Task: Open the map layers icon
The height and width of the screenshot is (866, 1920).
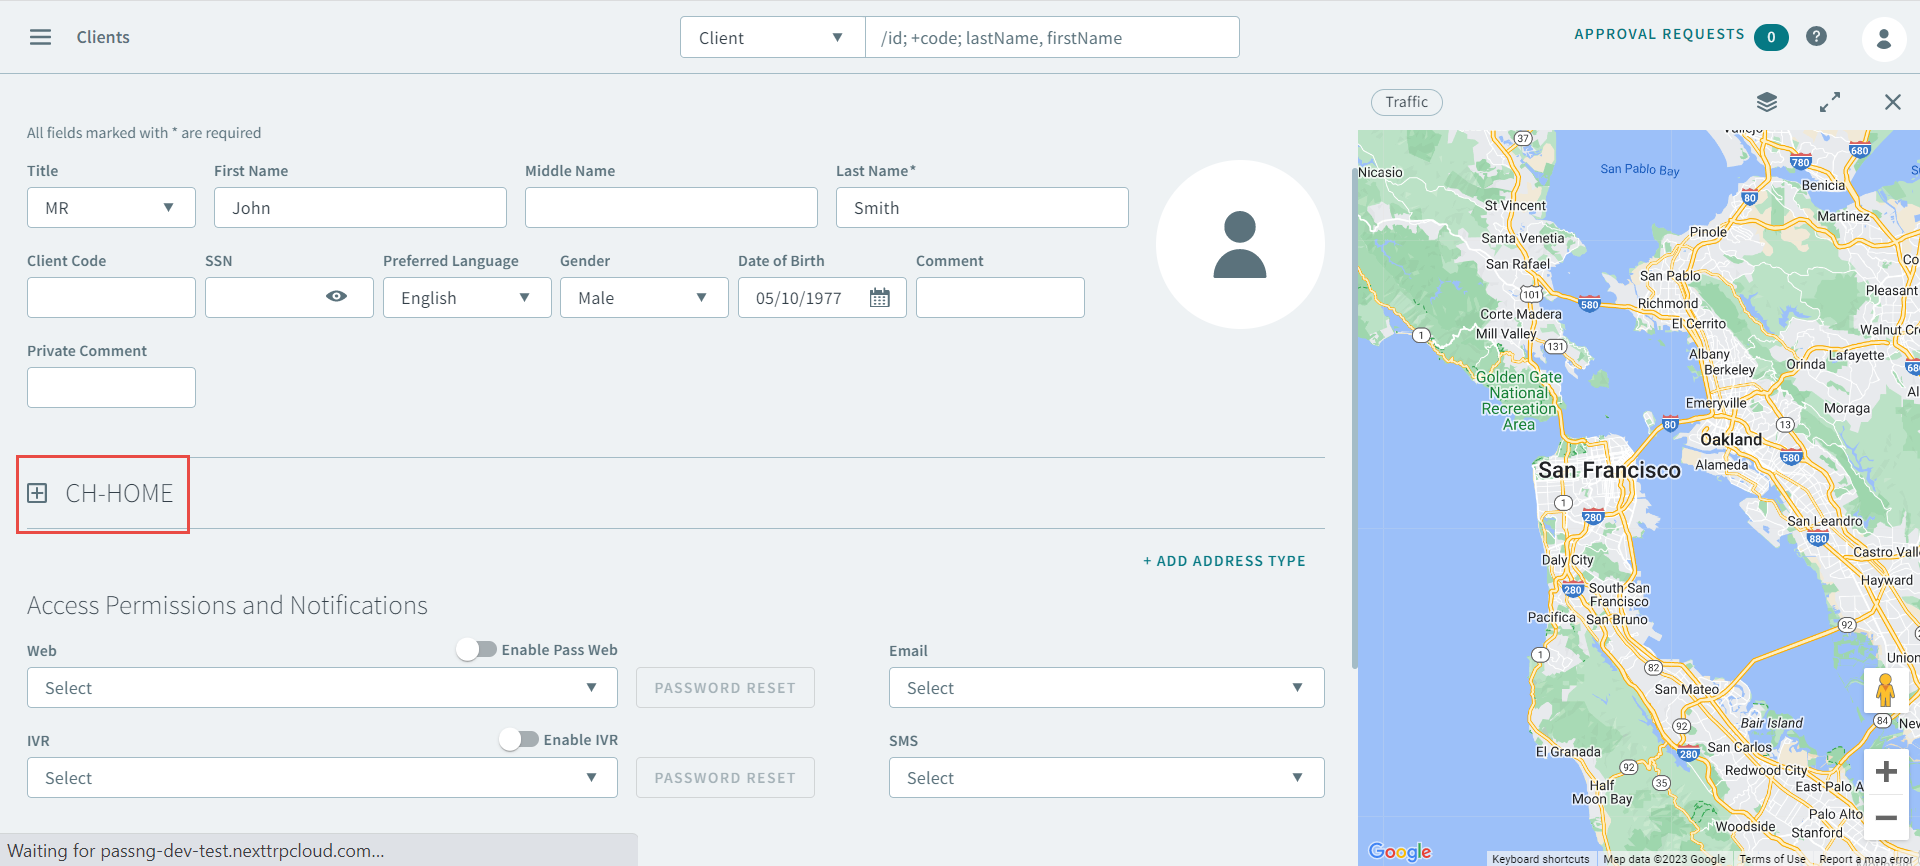Action: click(x=1767, y=102)
